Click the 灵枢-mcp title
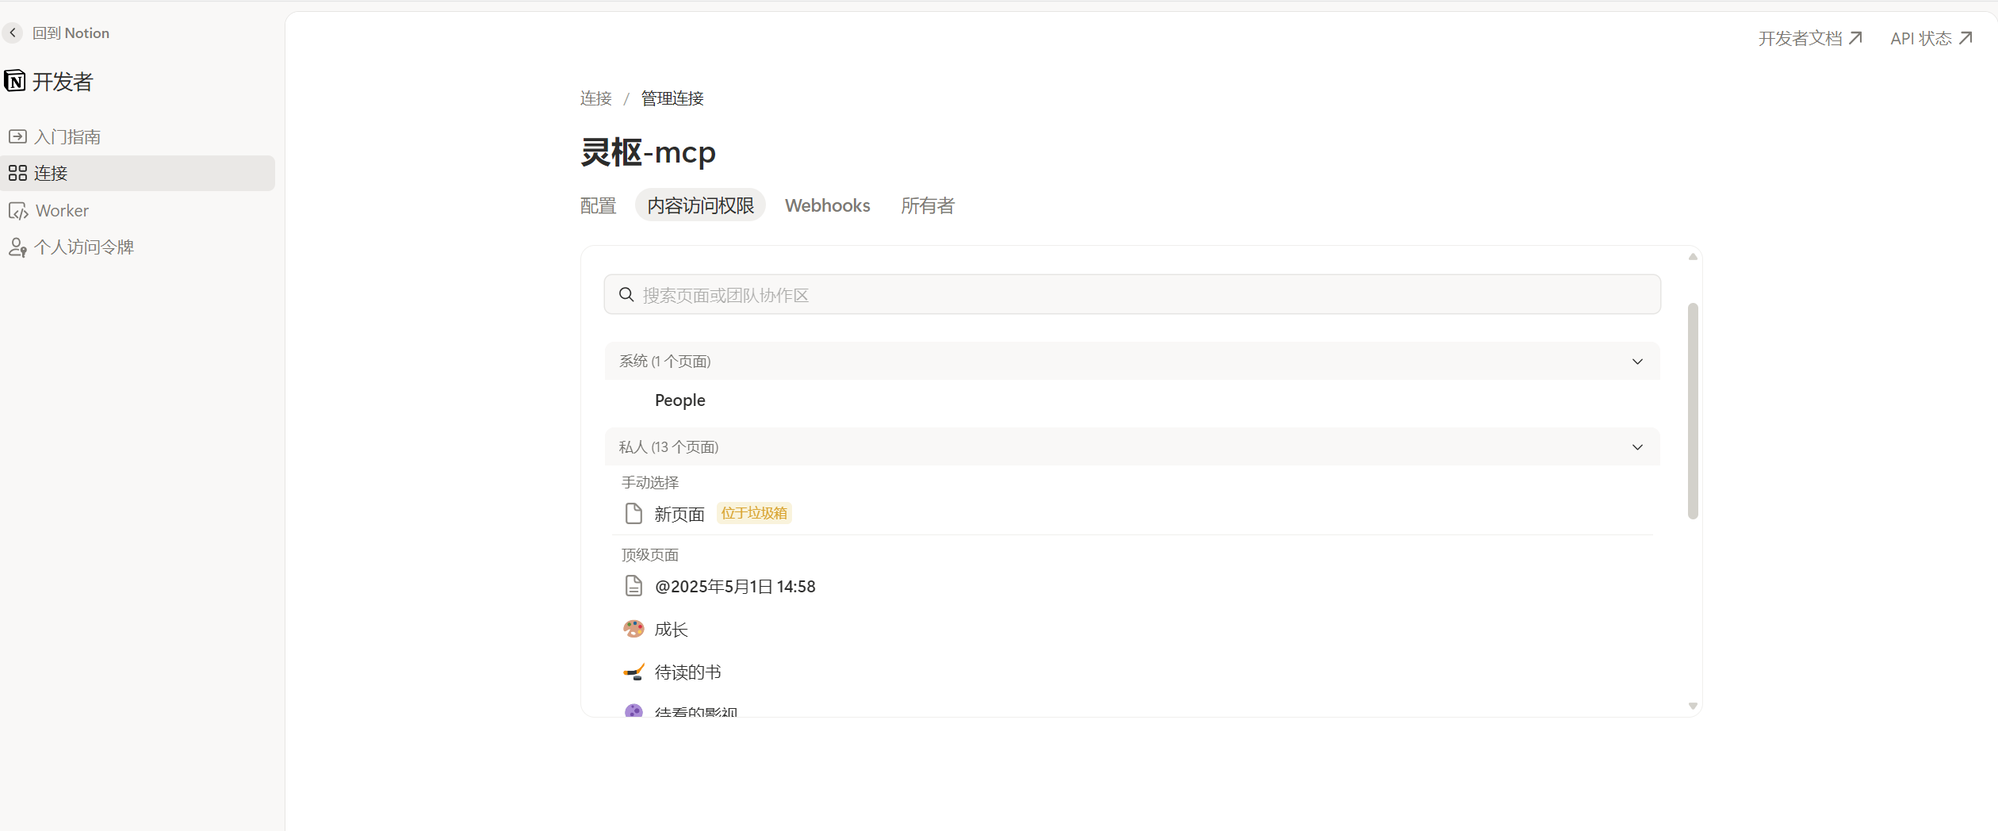The image size is (1998, 831). pos(648,152)
